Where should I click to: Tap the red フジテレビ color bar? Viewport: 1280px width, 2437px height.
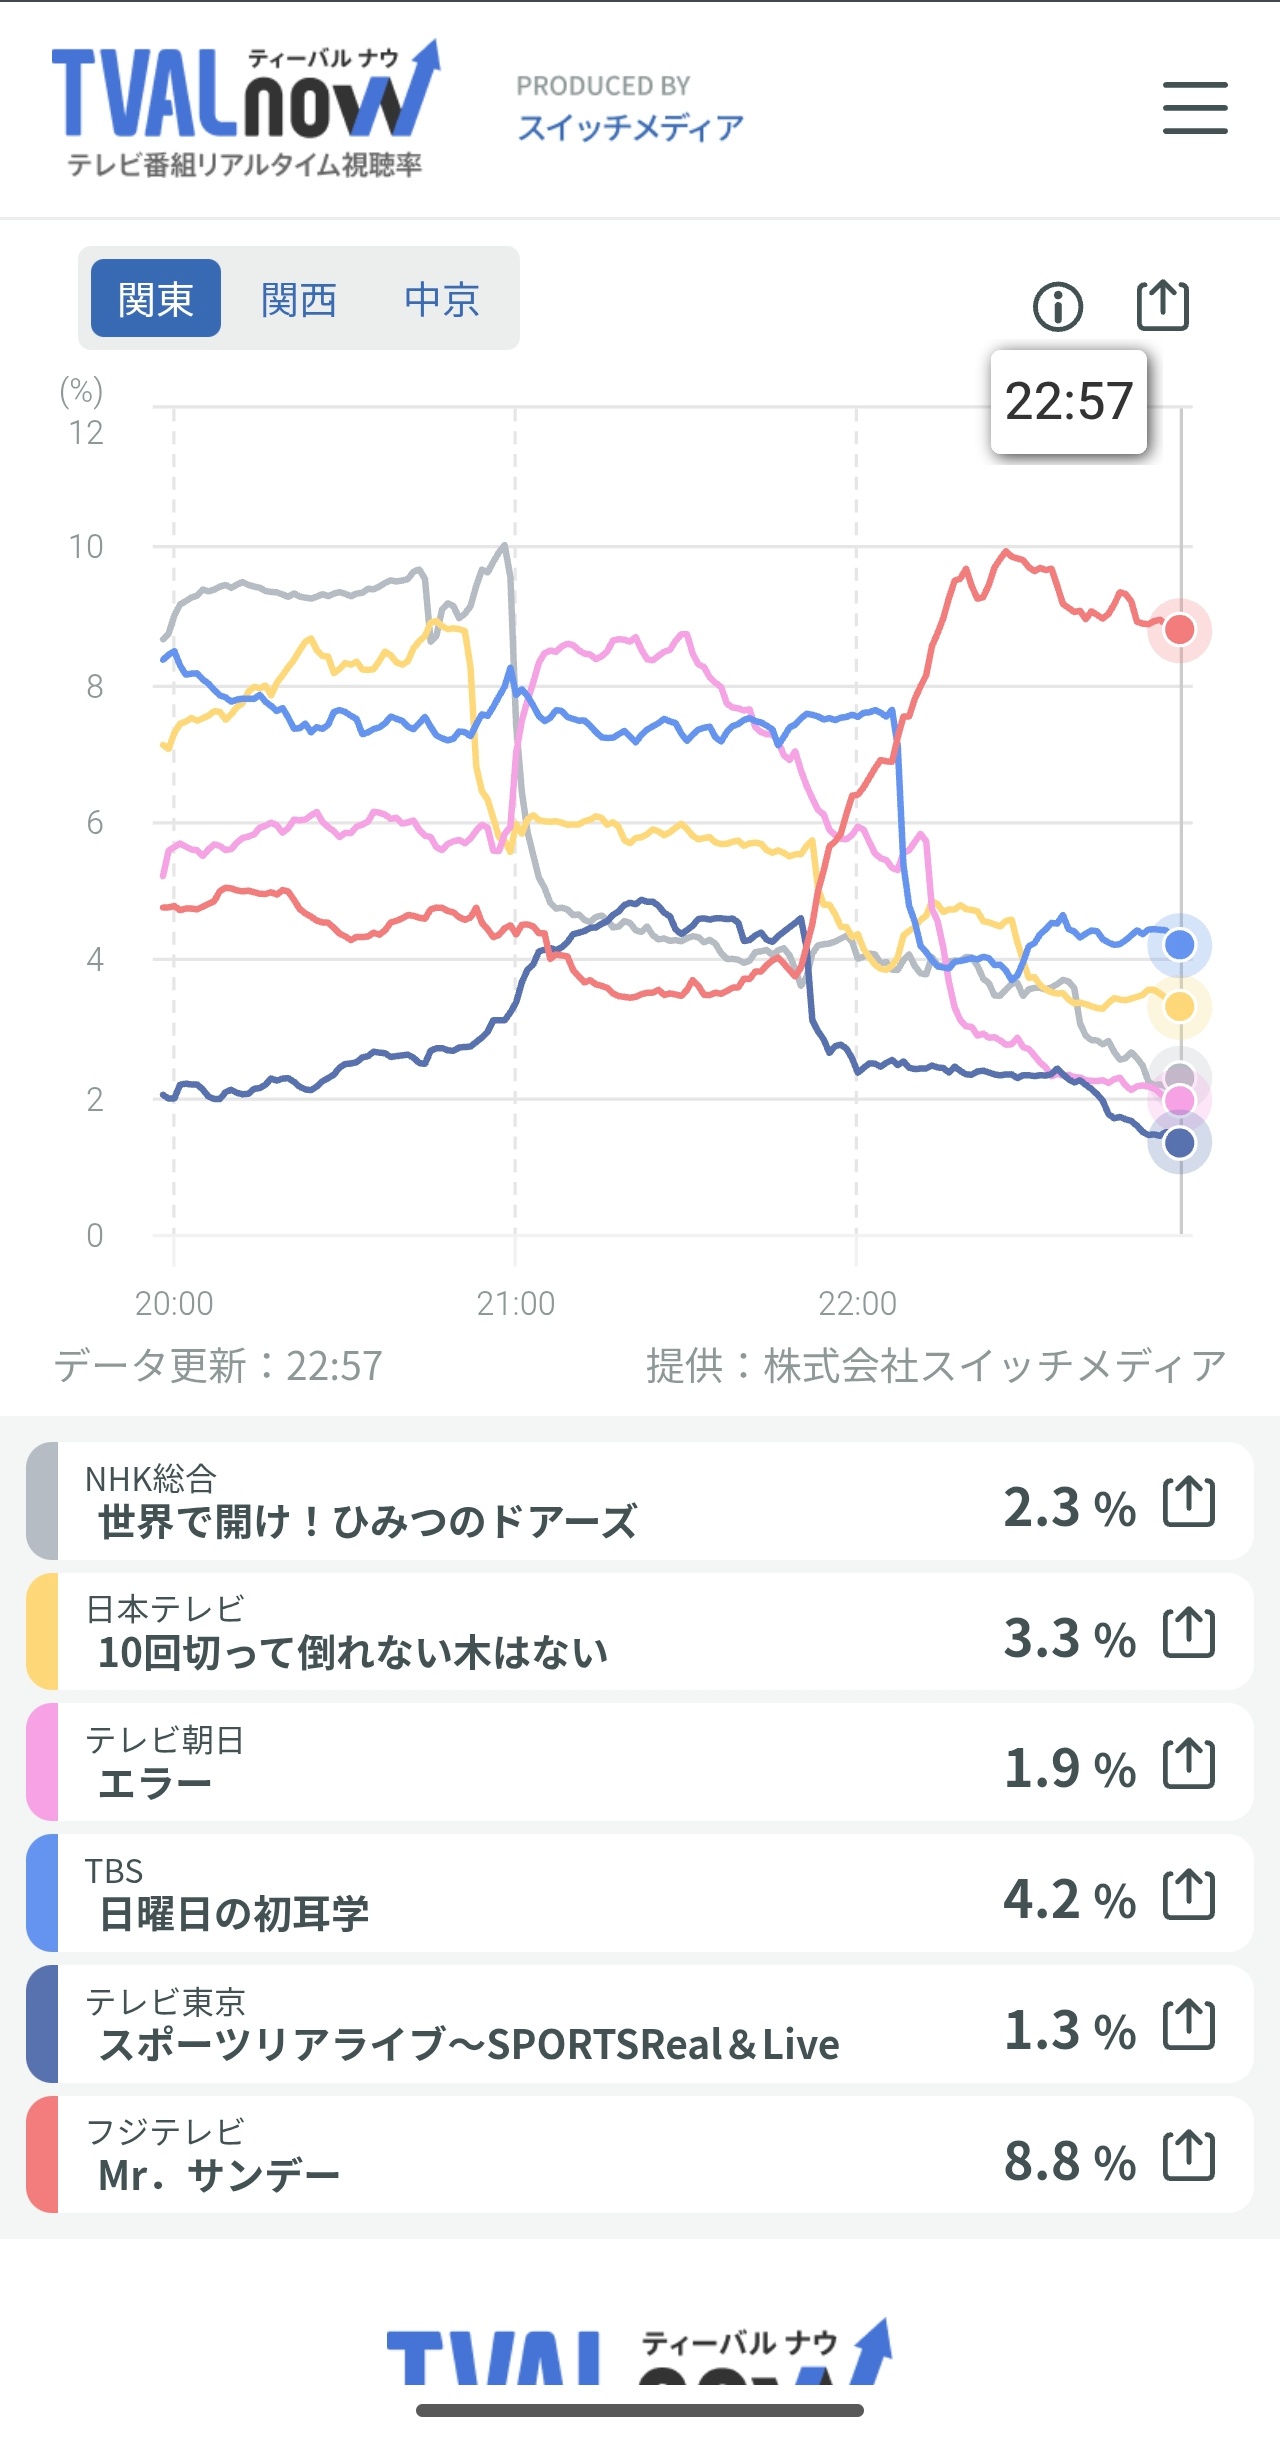pyautogui.click(x=42, y=2156)
